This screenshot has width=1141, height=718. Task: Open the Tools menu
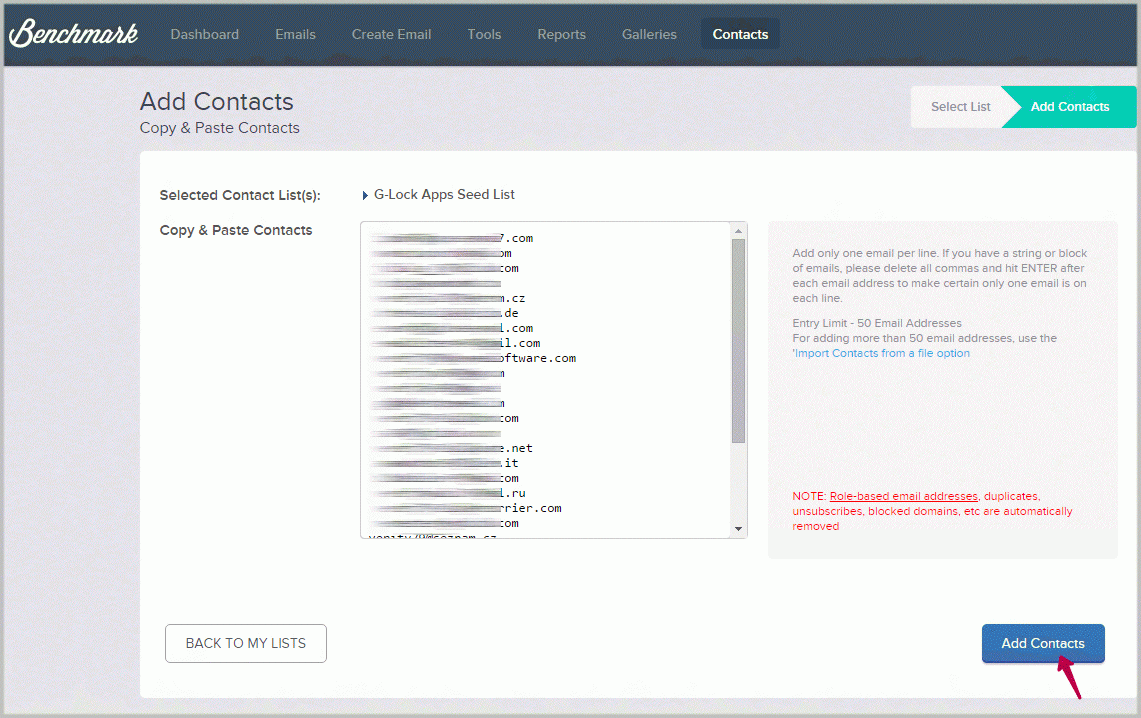(484, 34)
